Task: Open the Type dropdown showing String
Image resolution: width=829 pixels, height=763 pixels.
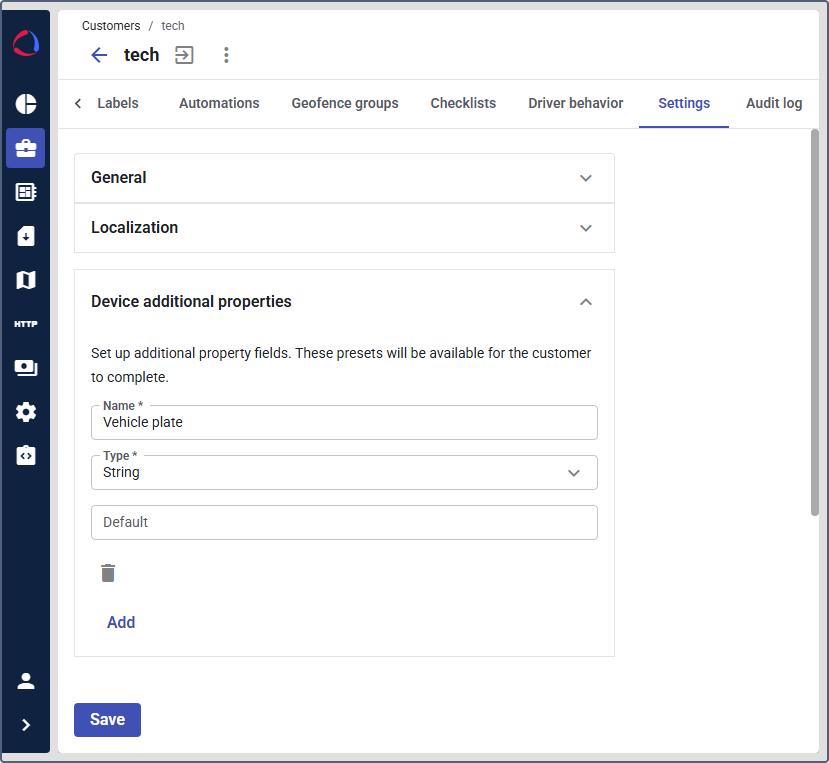Action: tap(344, 473)
